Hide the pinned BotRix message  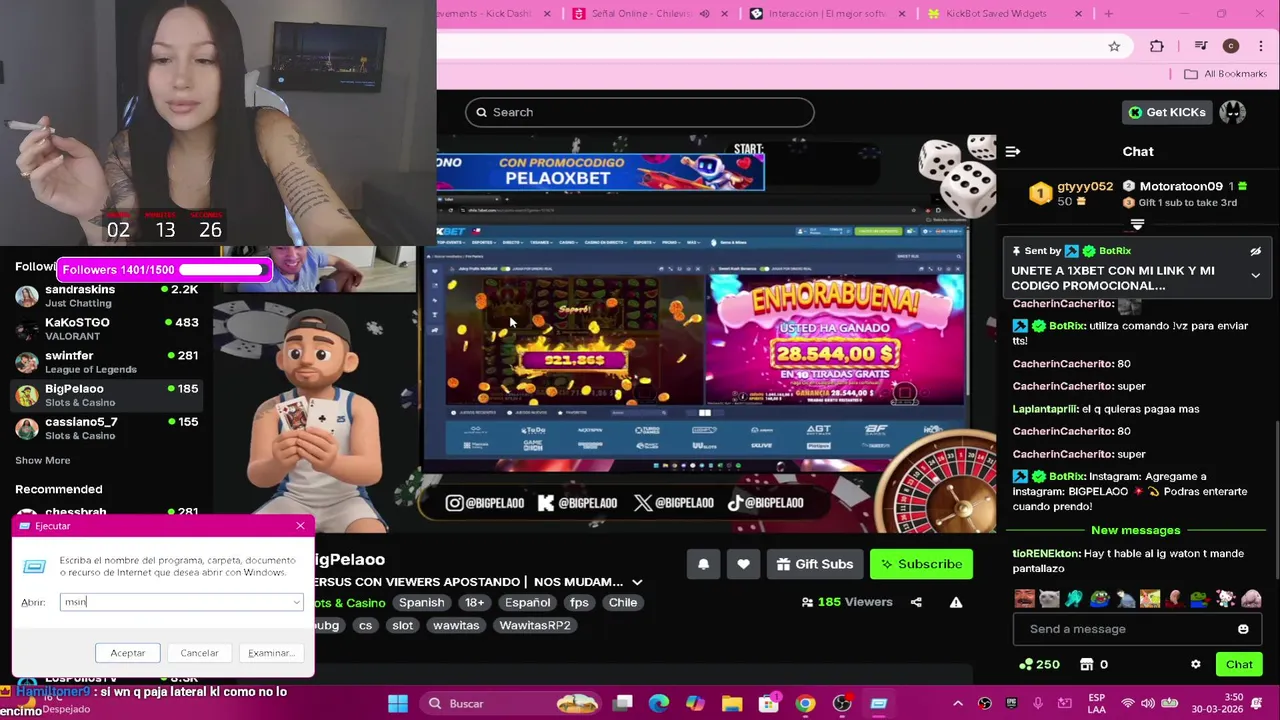coord(1255,251)
